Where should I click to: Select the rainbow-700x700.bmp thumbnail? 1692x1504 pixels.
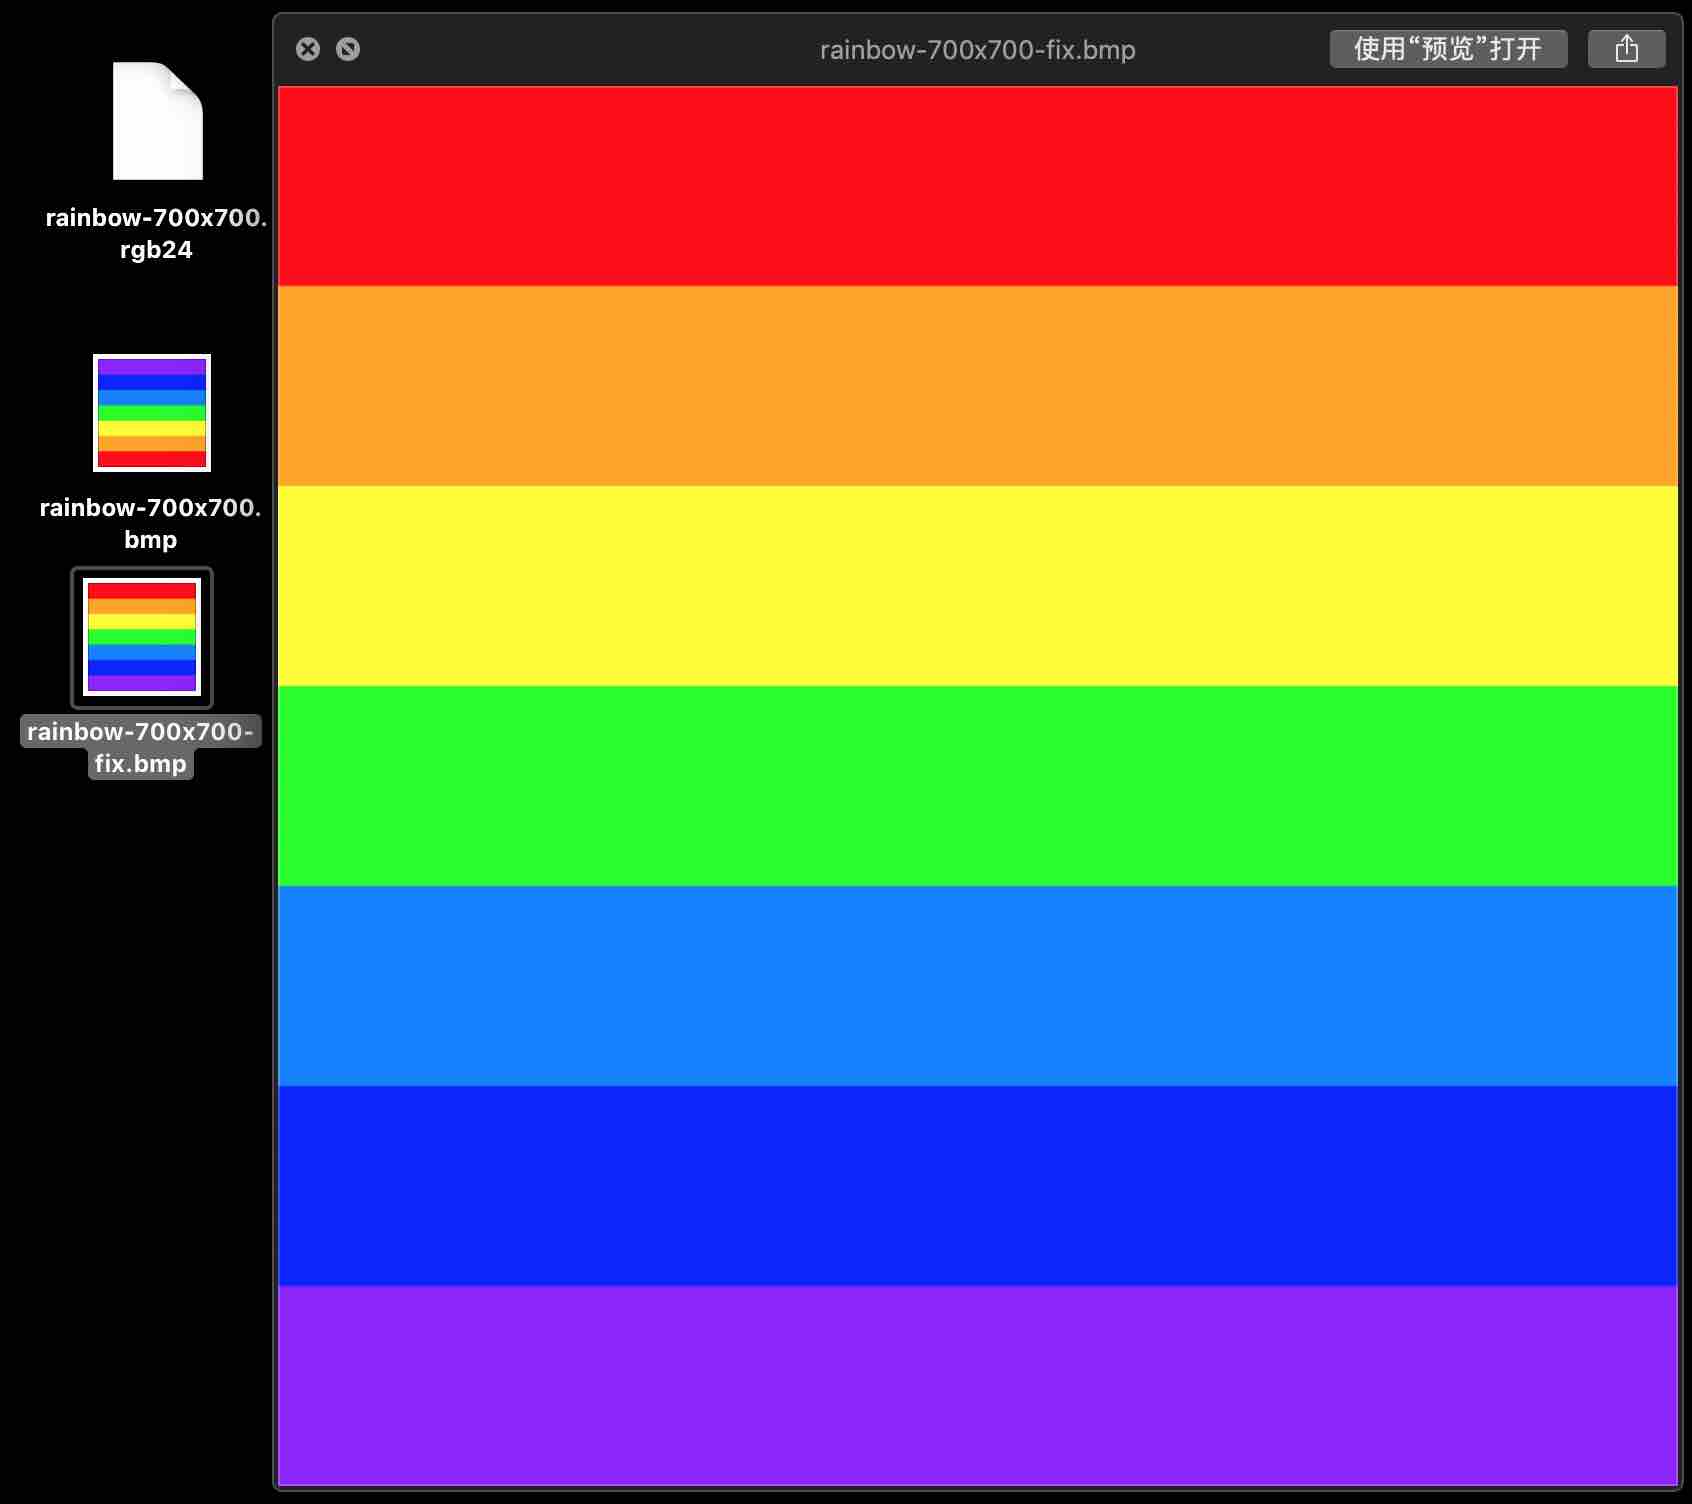152,413
